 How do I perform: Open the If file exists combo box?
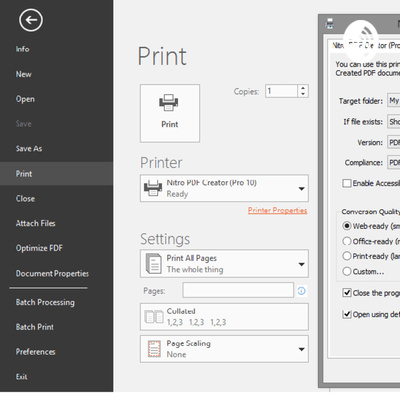[x=393, y=122]
